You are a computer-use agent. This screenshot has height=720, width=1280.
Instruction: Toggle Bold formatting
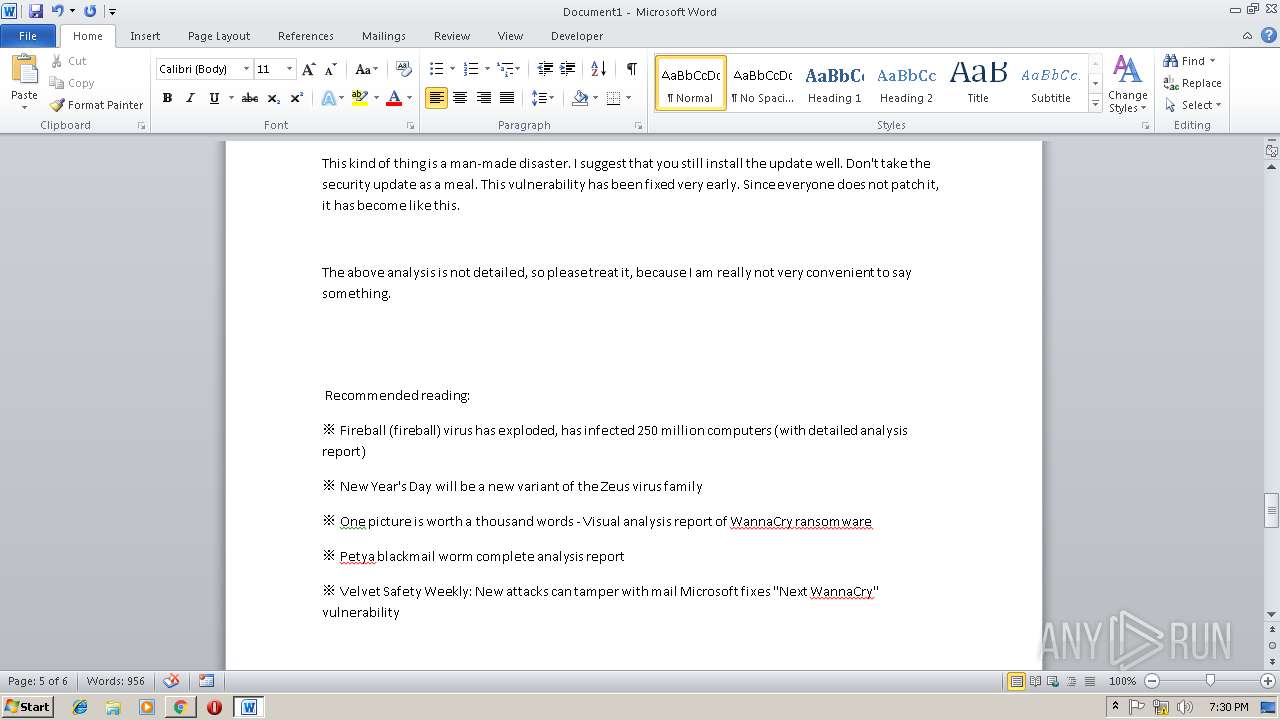(x=167, y=98)
